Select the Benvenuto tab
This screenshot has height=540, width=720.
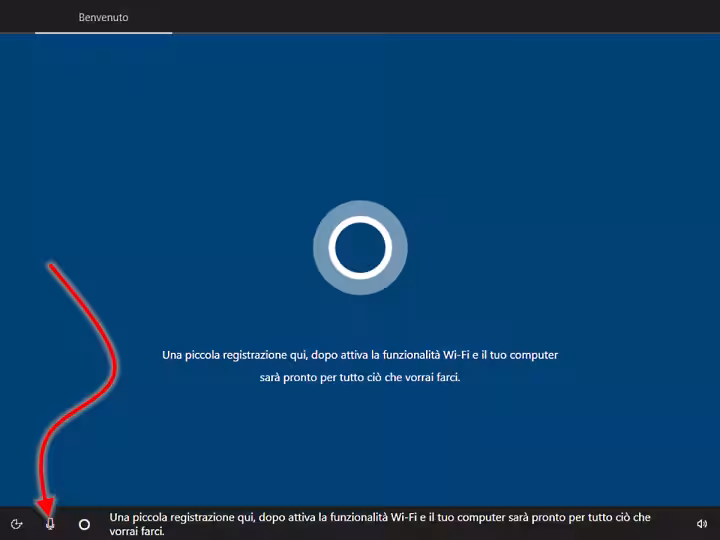point(103,17)
